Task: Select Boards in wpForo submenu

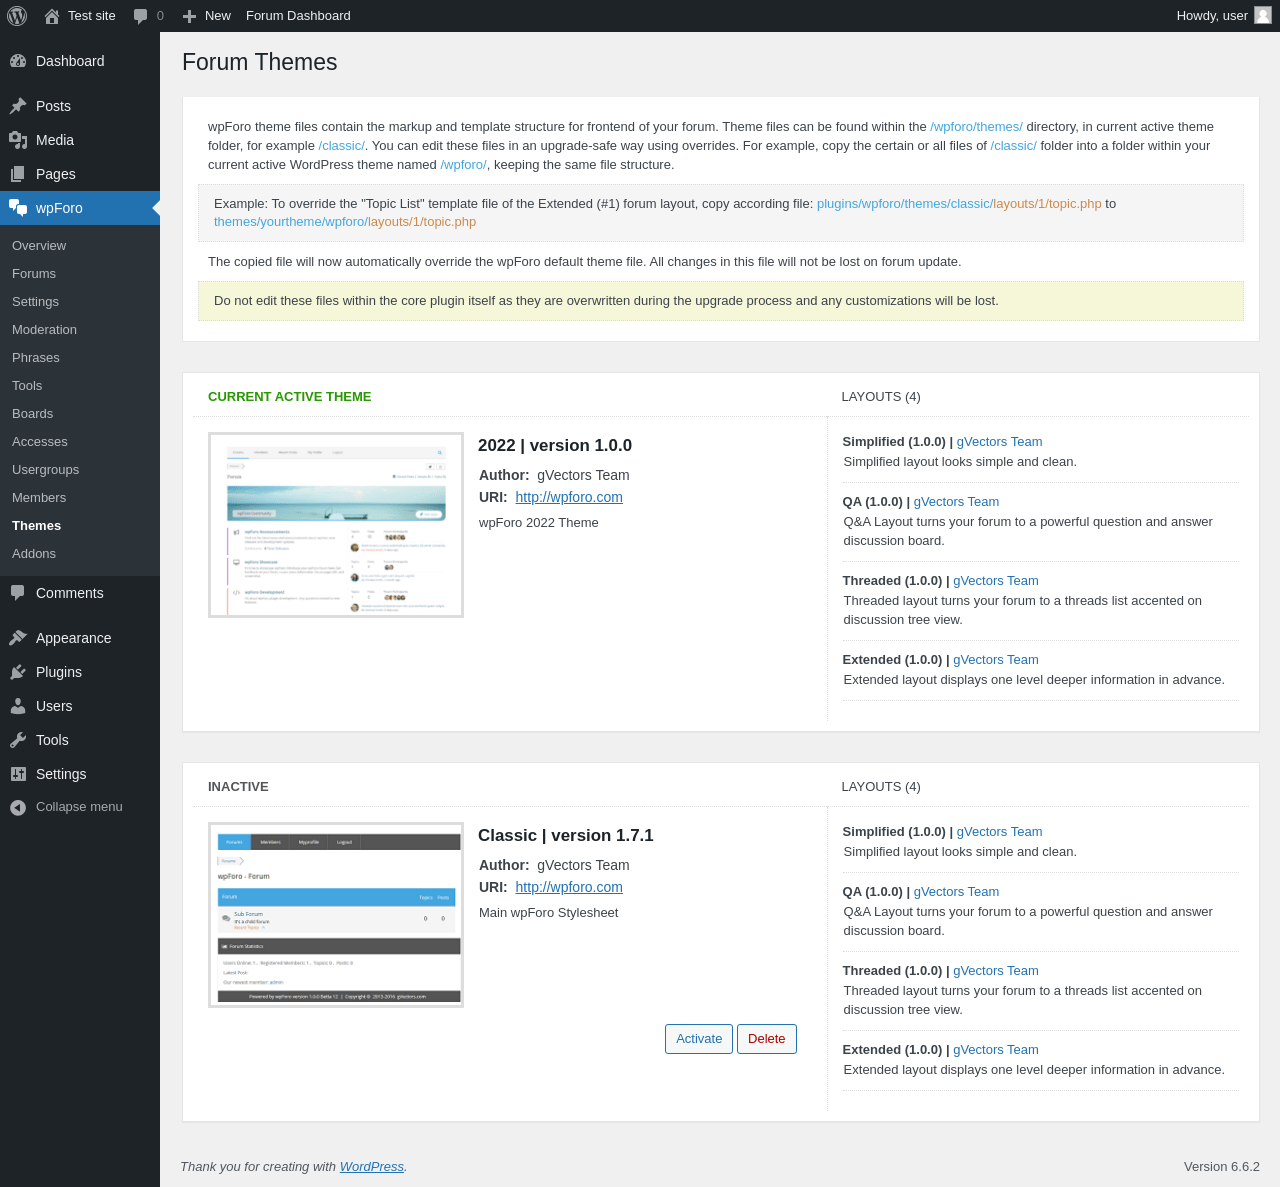Action: click(x=33, y=414)
